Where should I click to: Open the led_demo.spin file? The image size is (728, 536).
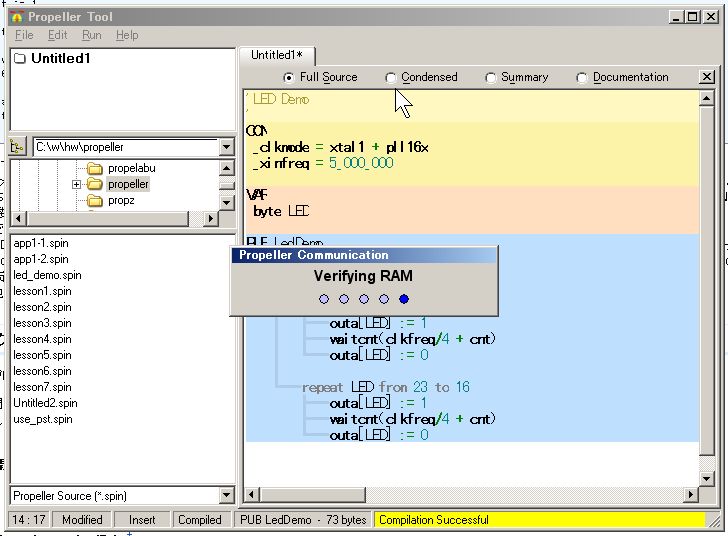[x=47, y=275]
